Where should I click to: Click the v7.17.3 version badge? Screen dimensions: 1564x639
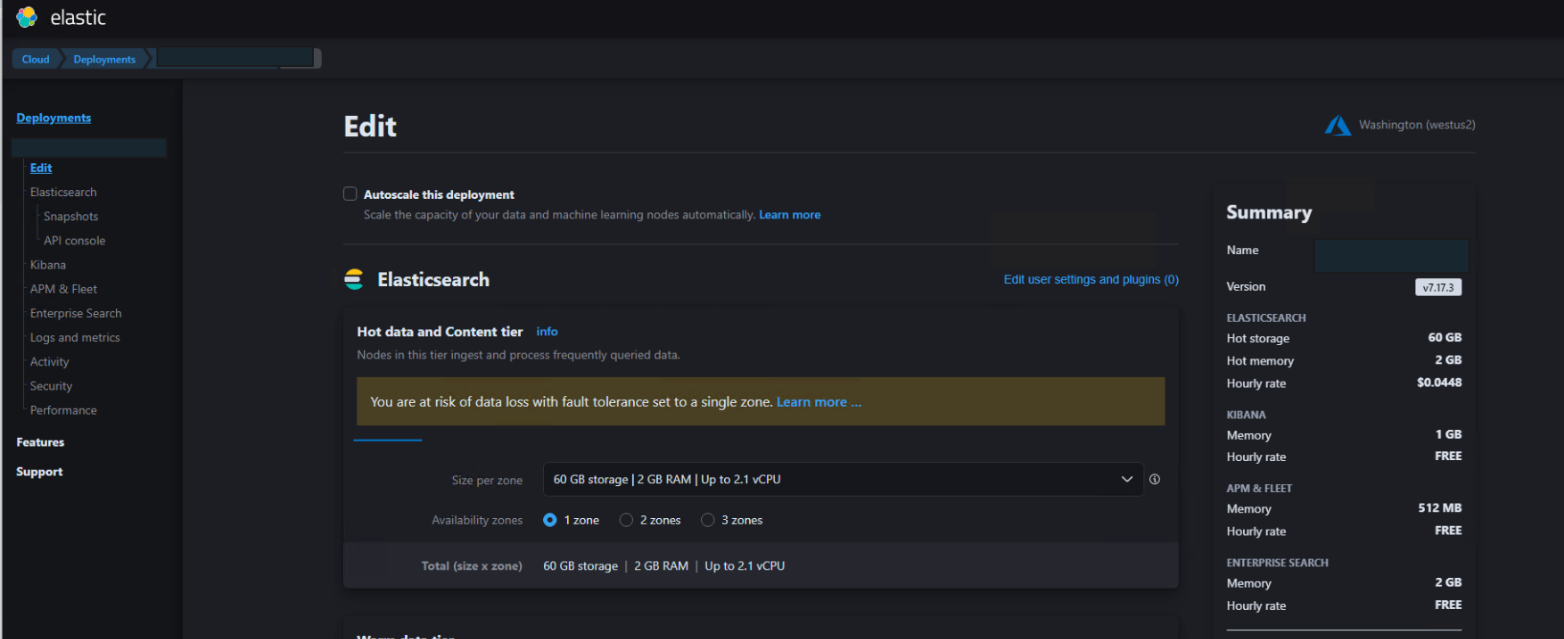coord(1438,287)
